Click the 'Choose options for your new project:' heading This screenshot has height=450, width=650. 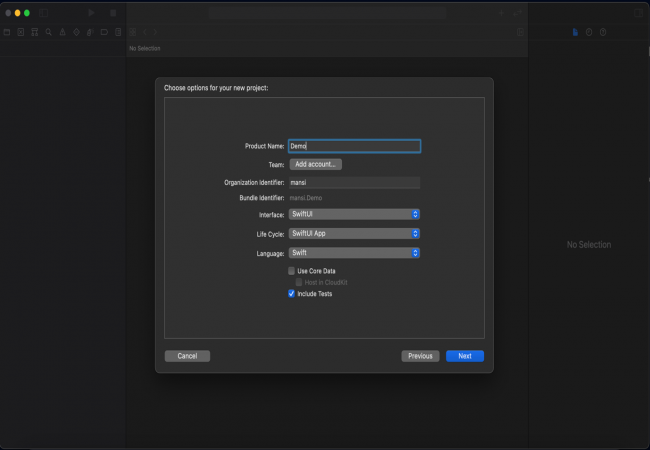216,88
